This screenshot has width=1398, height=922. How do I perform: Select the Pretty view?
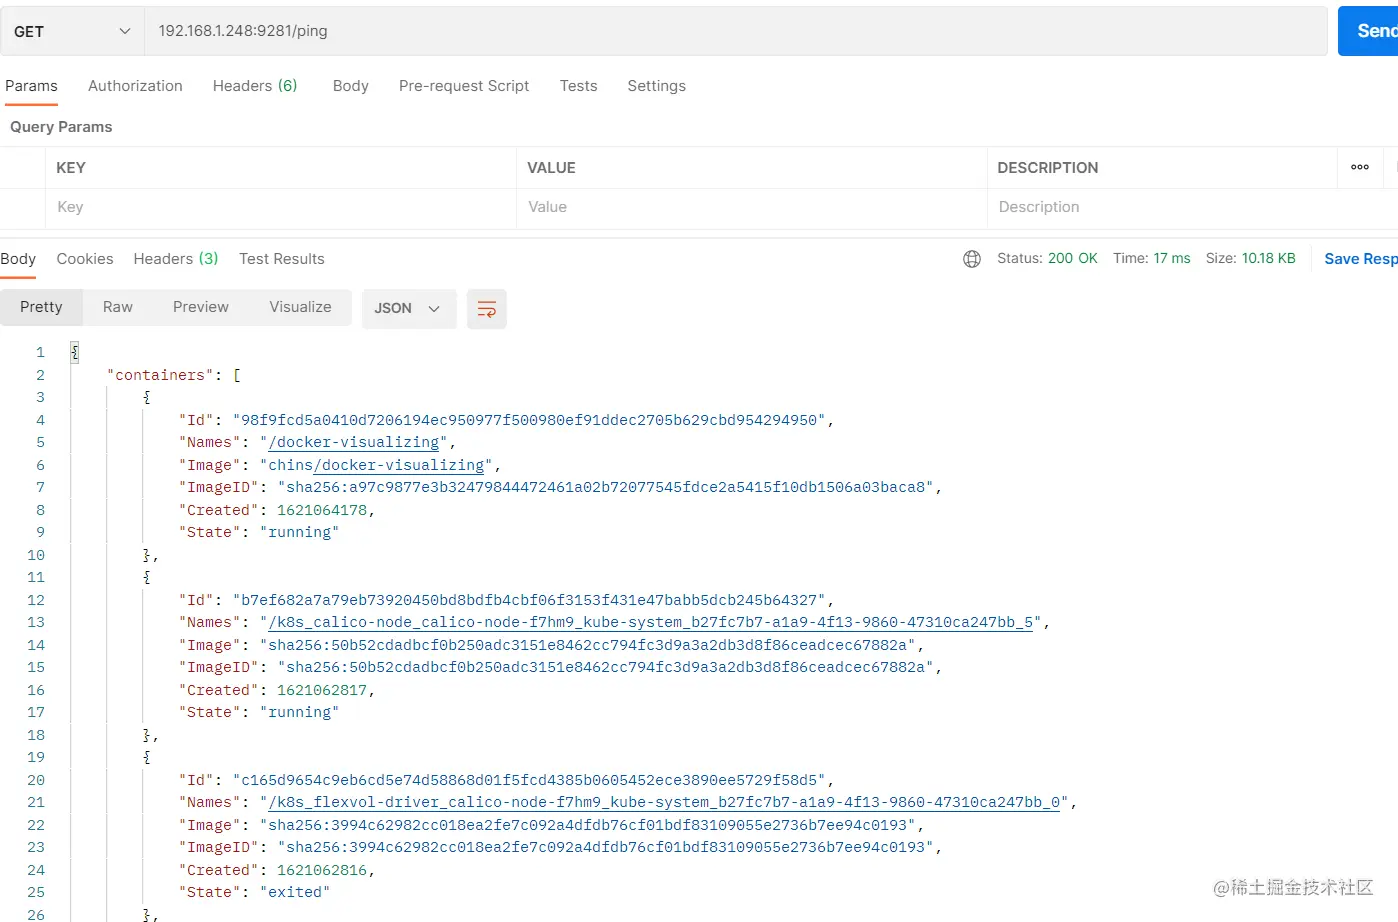41,308
